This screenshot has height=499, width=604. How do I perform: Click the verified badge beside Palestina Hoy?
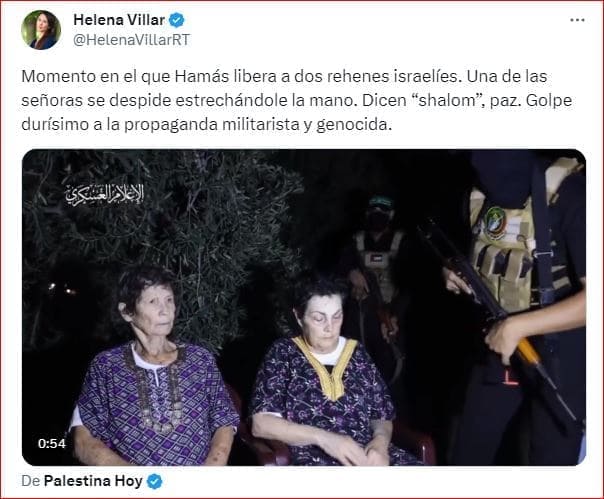[x=155, y=482]
